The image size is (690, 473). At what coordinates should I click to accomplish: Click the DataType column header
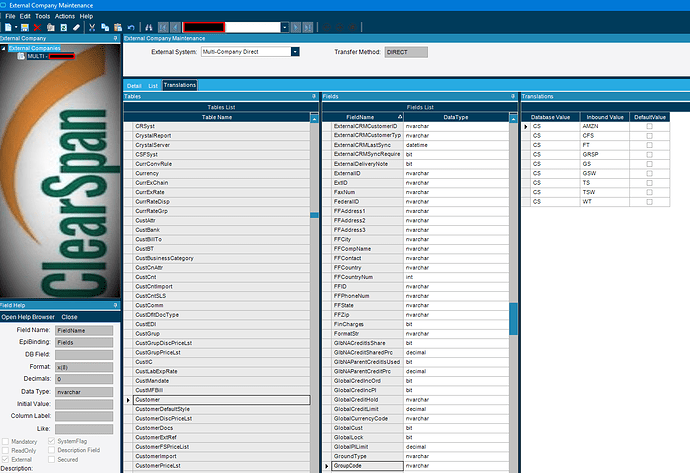pyautogui.click(x=456, y=117)
